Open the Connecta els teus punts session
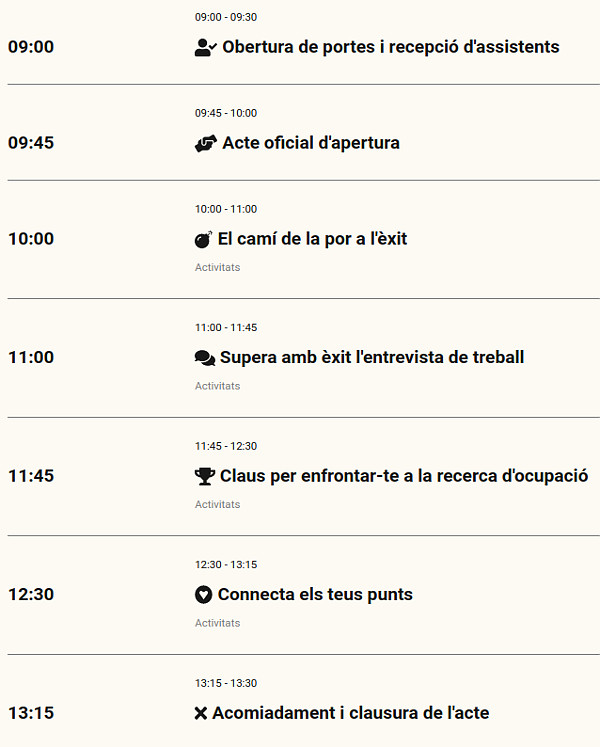 coord(315,595)
